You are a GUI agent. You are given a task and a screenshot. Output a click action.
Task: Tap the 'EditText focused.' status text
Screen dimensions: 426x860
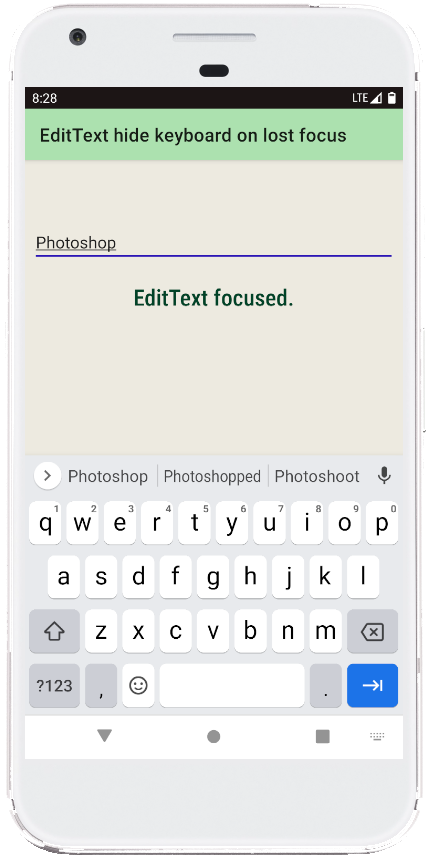click(x=214, y=298)
